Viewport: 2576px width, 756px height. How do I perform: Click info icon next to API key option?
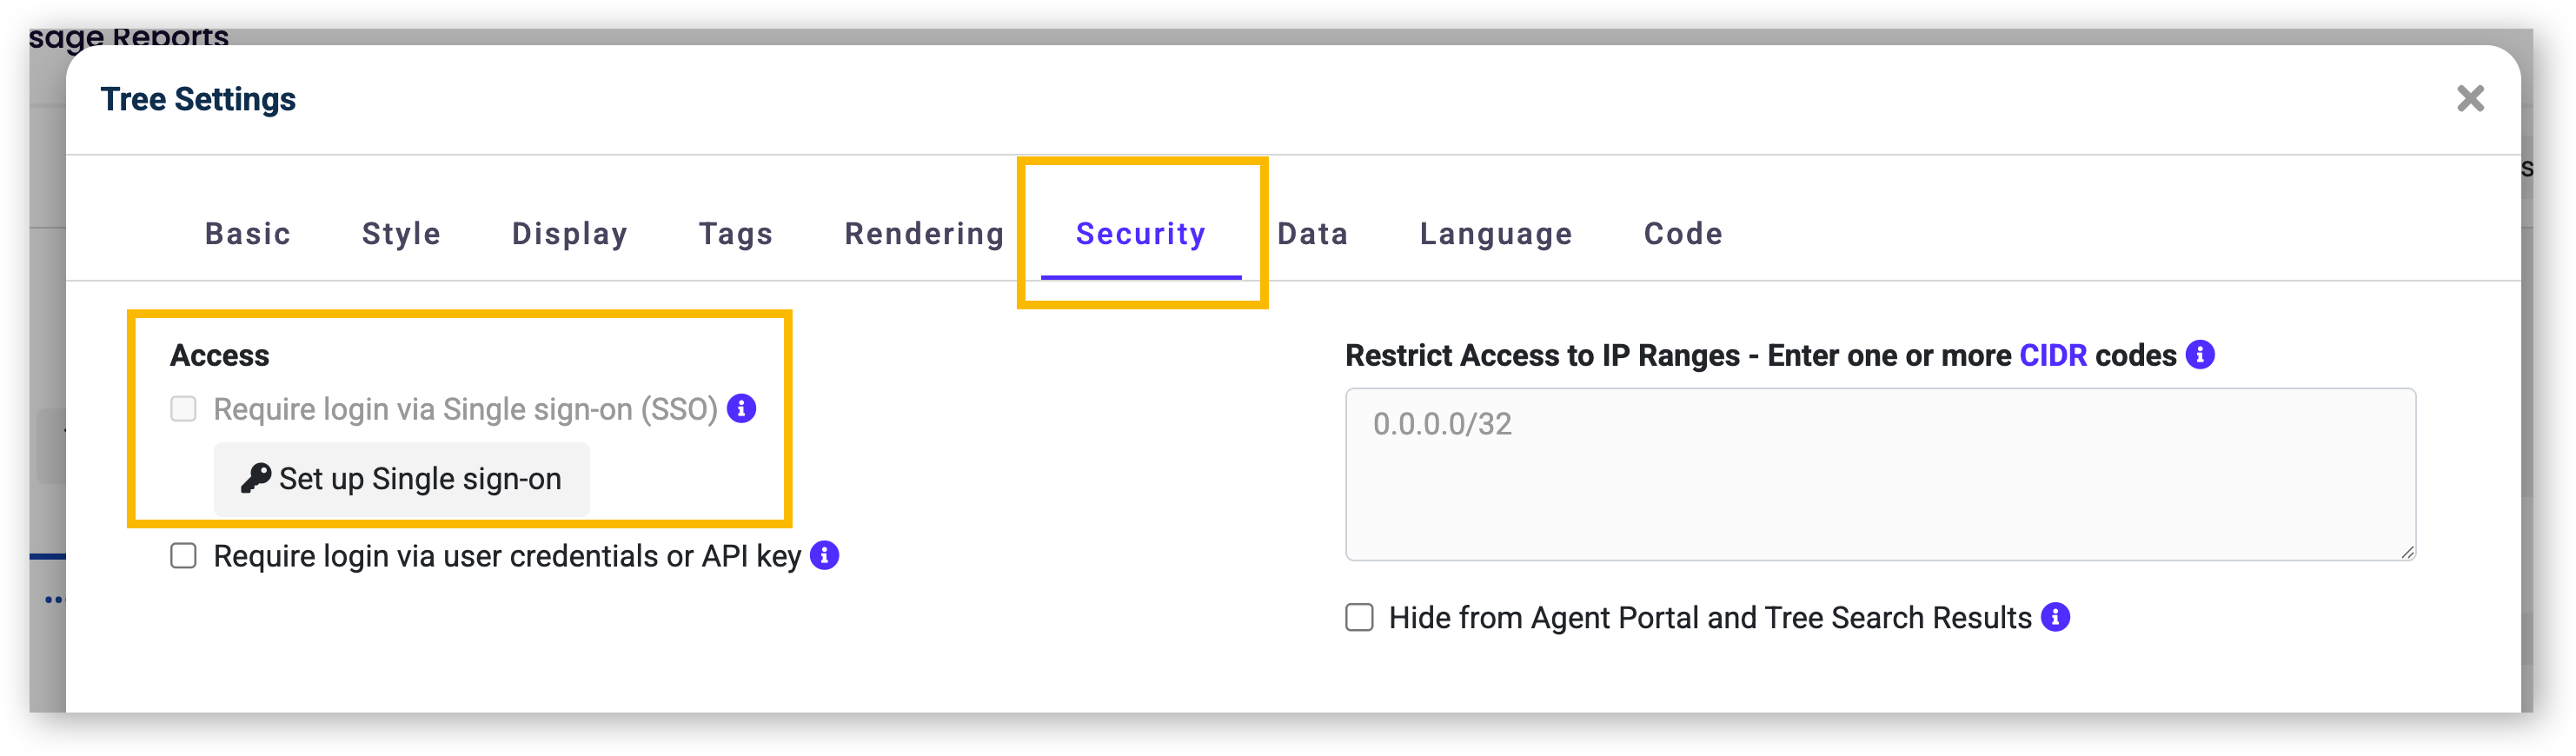tap(824, 555)
